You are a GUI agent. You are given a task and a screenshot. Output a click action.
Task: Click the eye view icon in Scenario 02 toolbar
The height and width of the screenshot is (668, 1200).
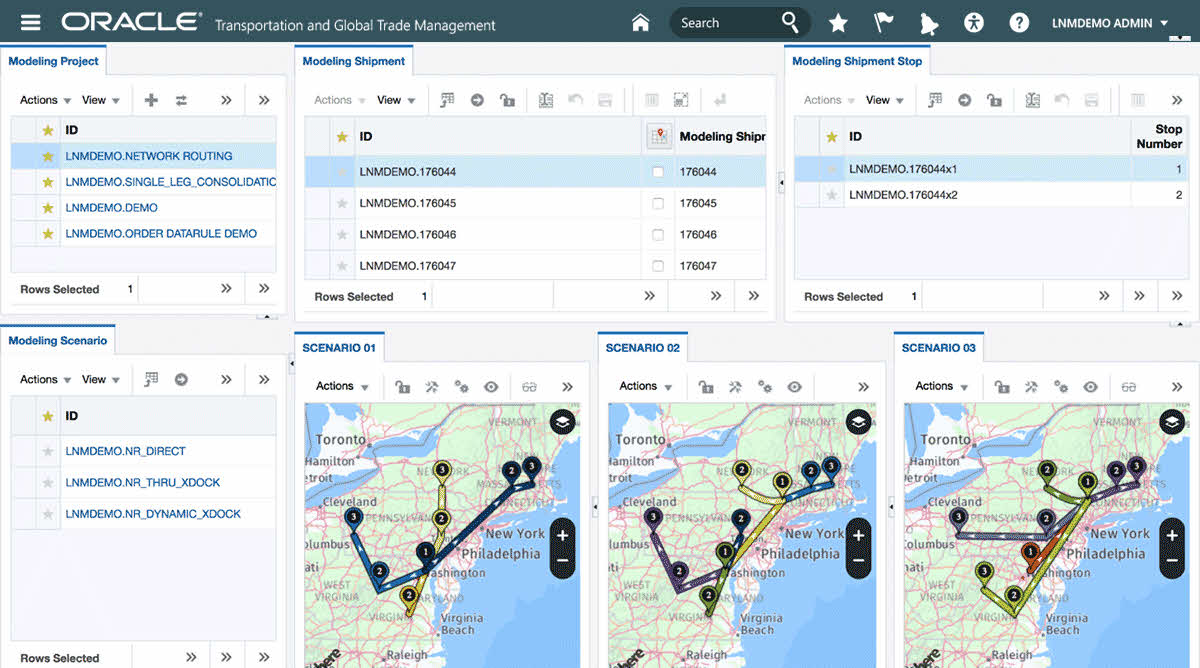point(793,386)
